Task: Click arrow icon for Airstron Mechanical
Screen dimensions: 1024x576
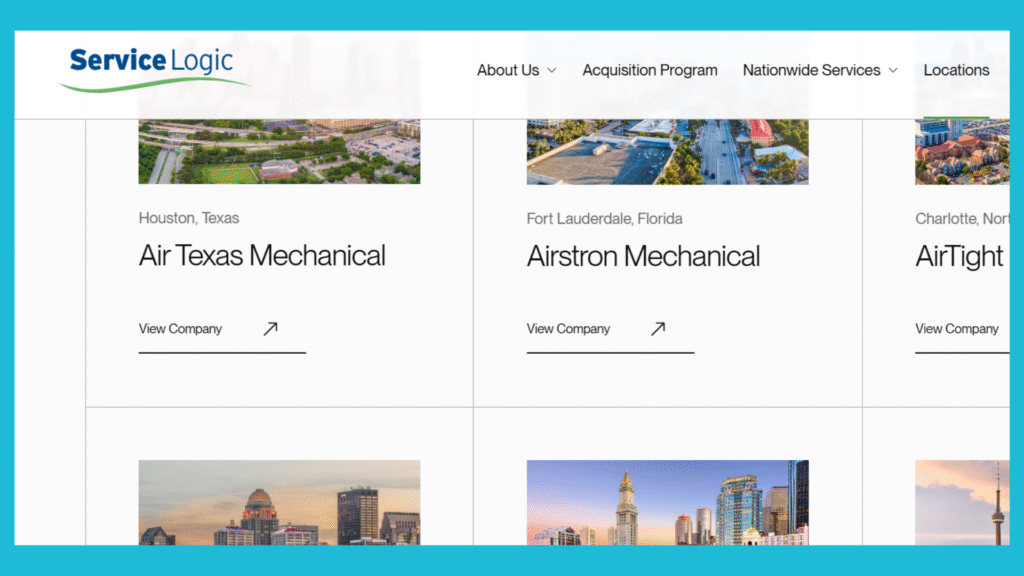Action: pos(658,328)
